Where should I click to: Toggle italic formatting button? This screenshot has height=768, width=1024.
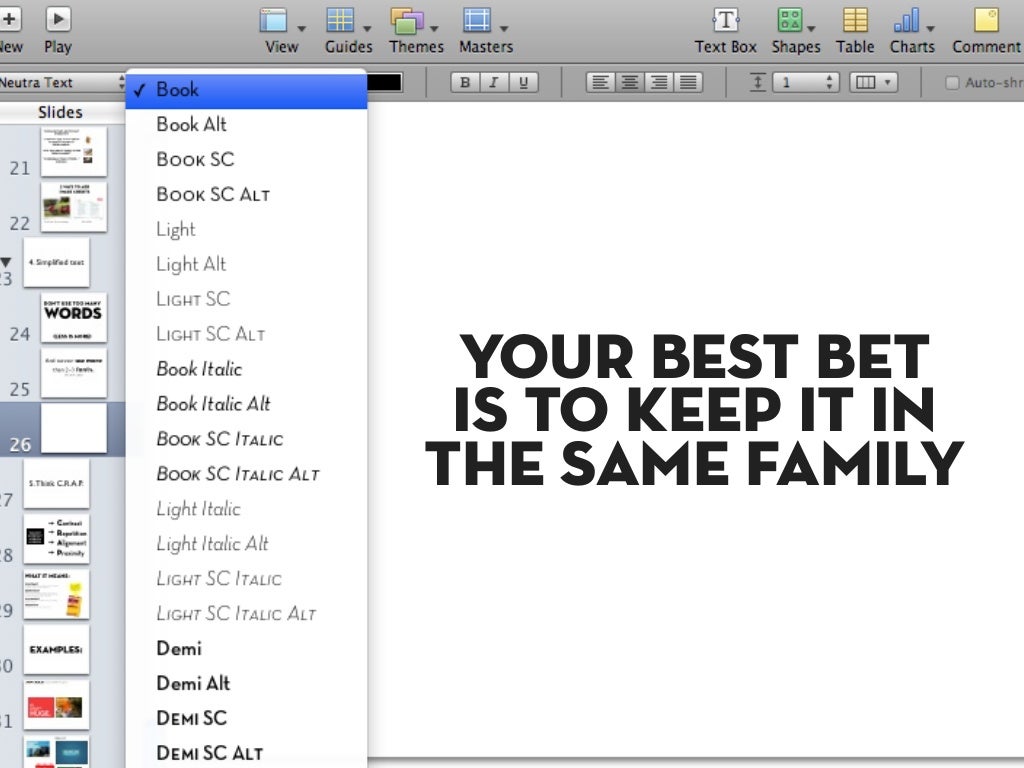pyautogui.click(x=493, y=83)
